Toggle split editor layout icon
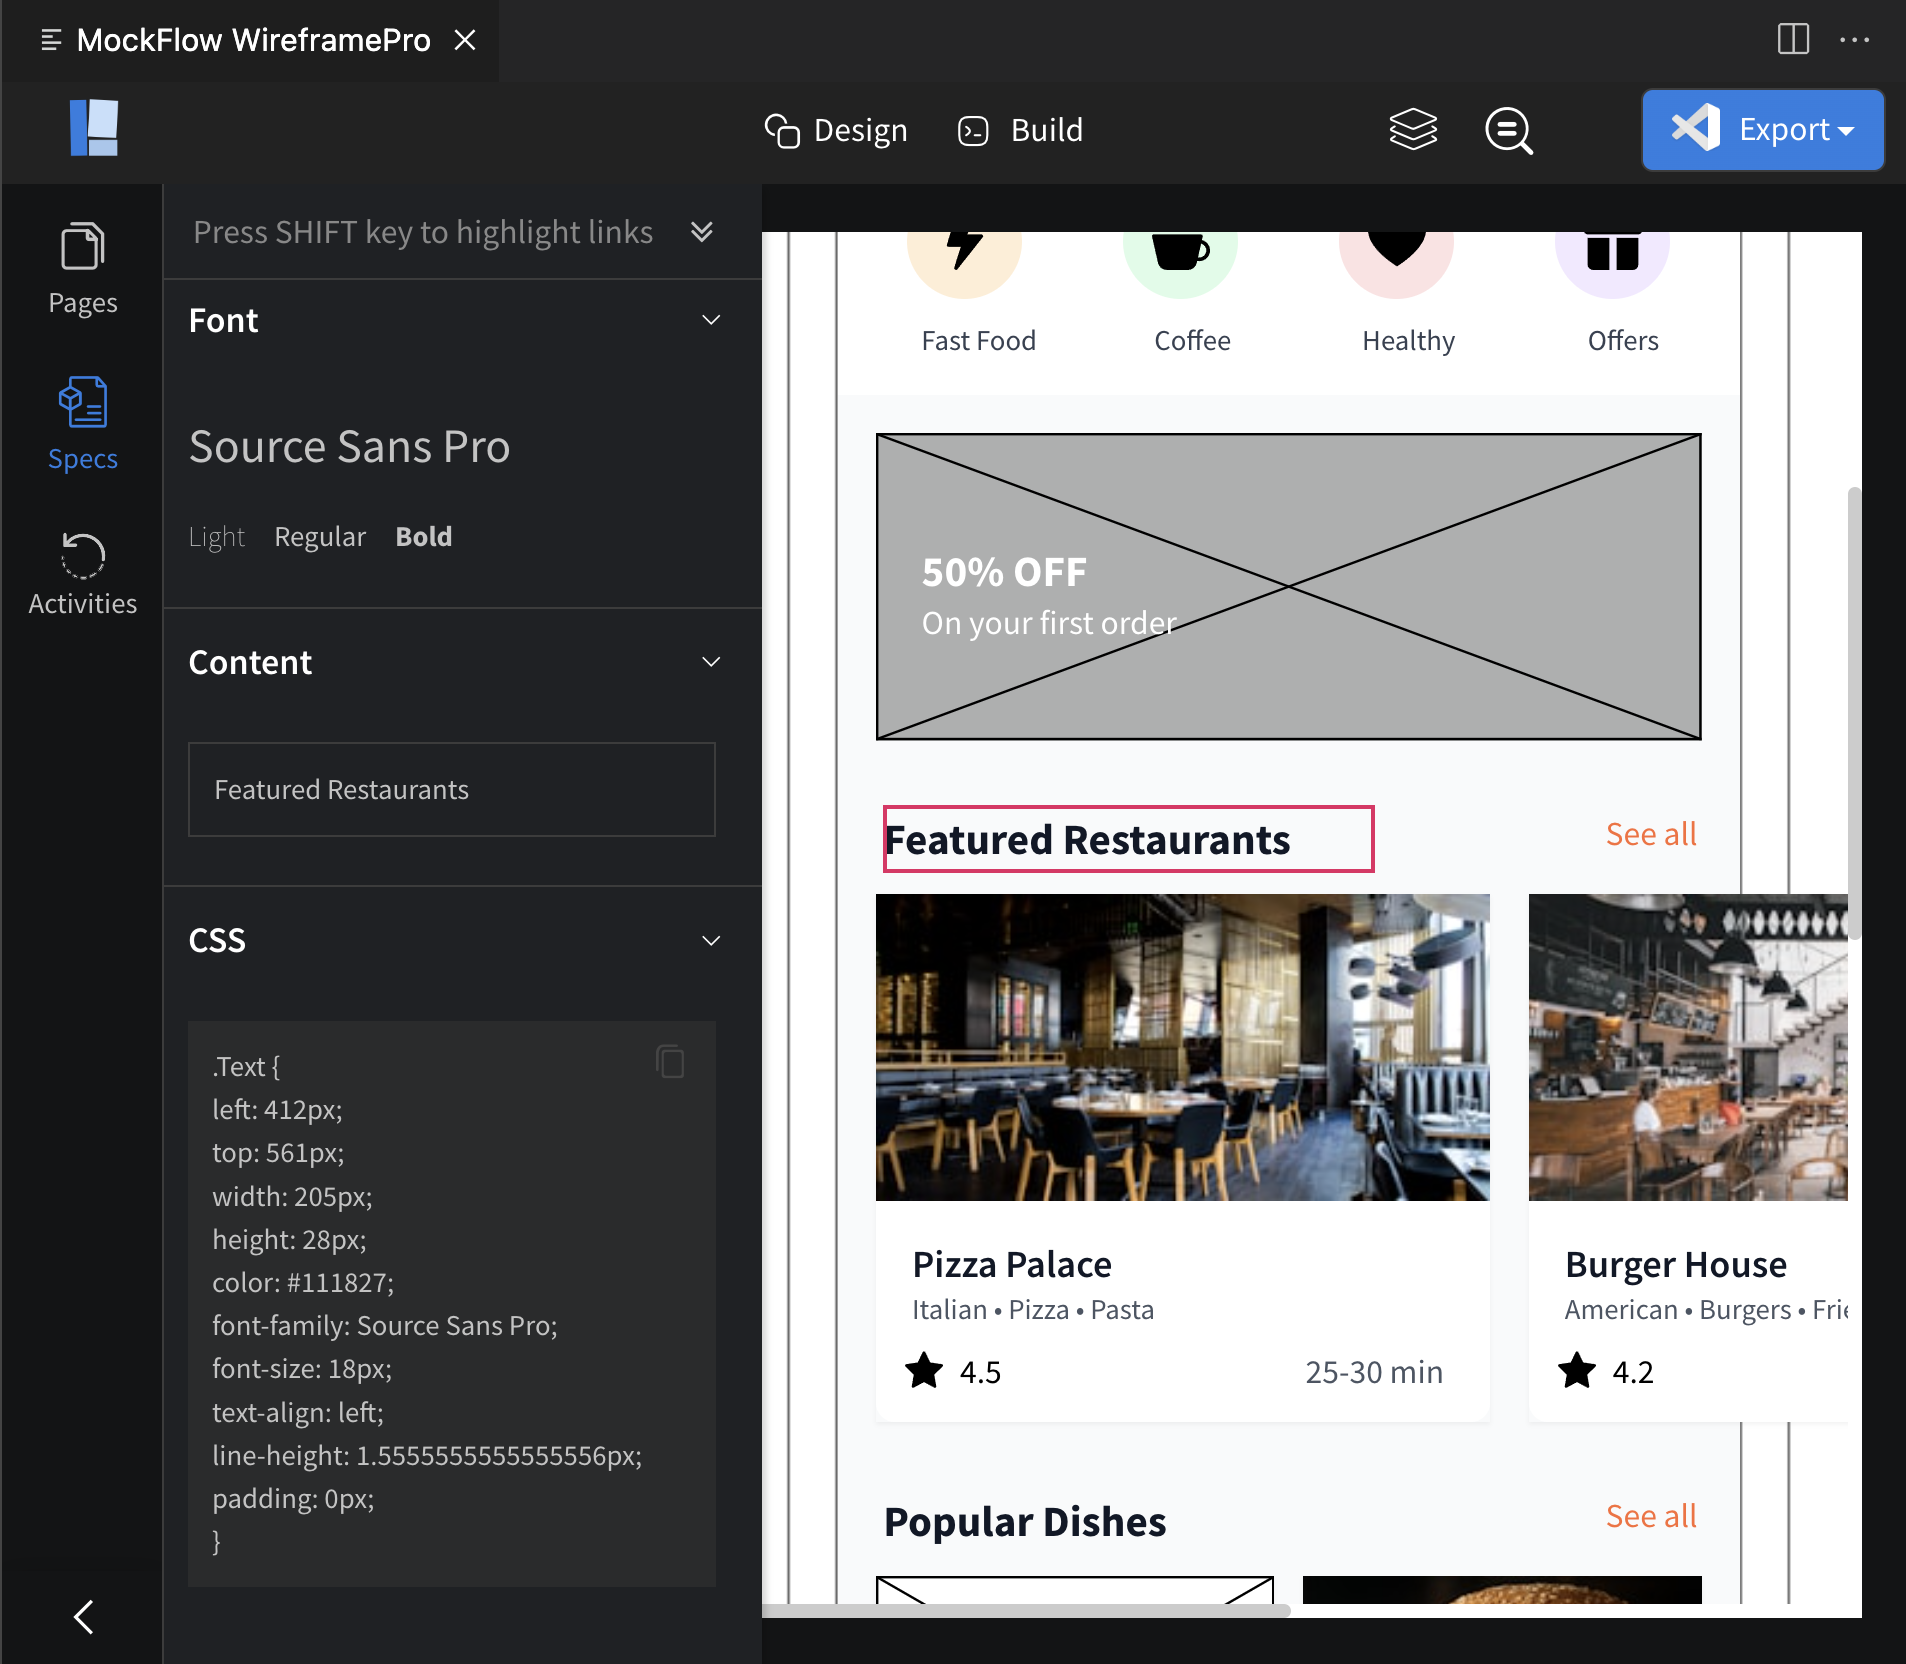Screen dimensions: 1906x1664 click(1794, 40)
